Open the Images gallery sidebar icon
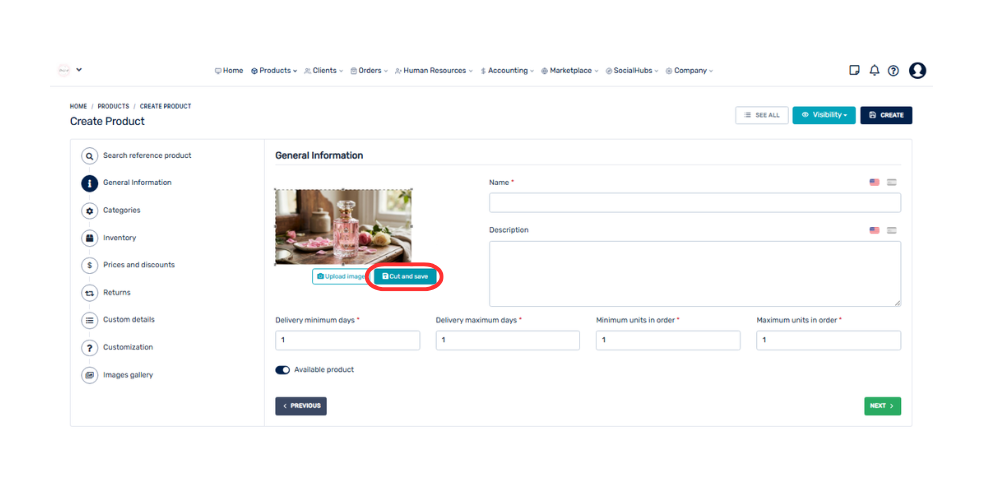 89,375
